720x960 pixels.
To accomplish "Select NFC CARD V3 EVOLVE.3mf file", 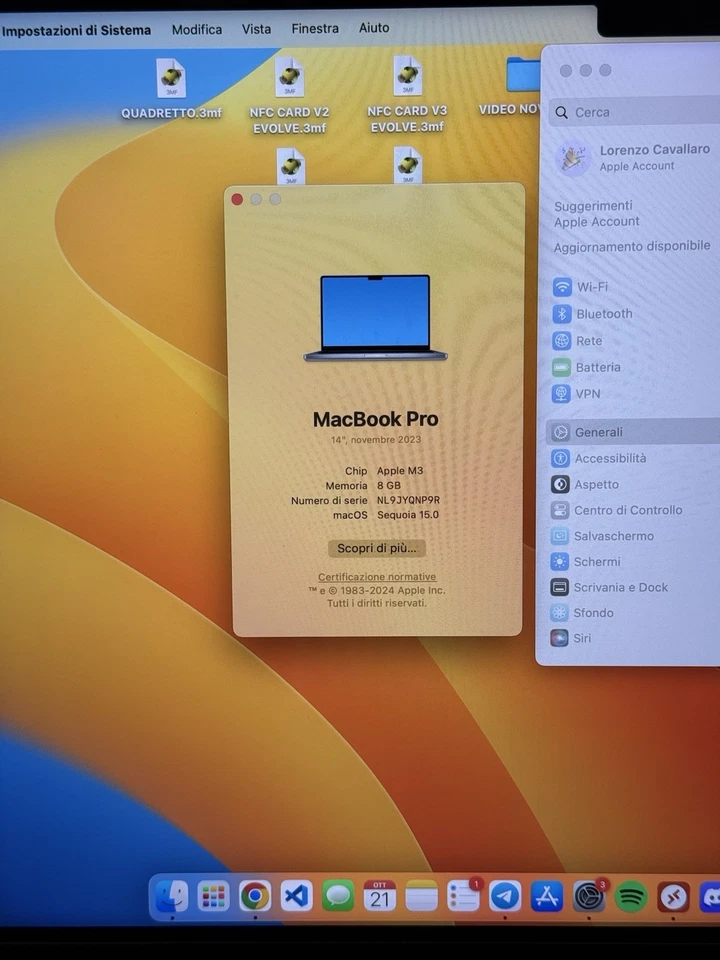I will point(407,94).
